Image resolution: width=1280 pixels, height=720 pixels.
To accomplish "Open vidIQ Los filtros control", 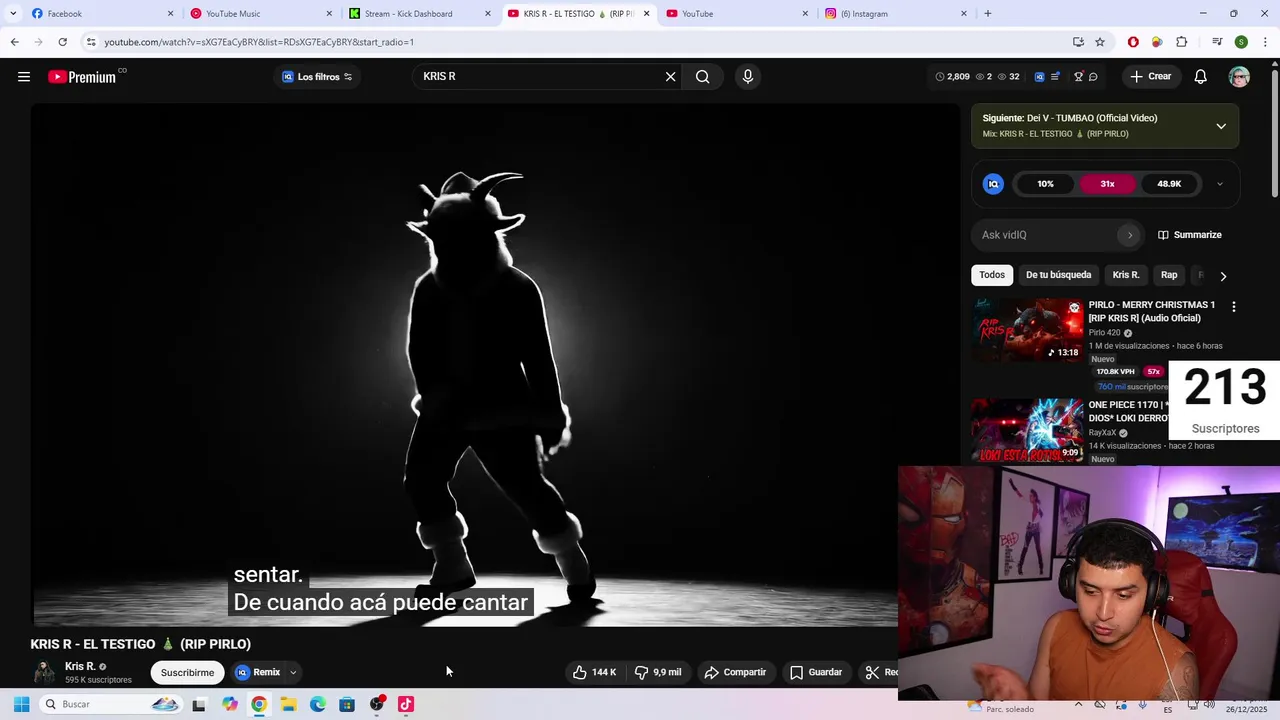I will coord(317,77).
